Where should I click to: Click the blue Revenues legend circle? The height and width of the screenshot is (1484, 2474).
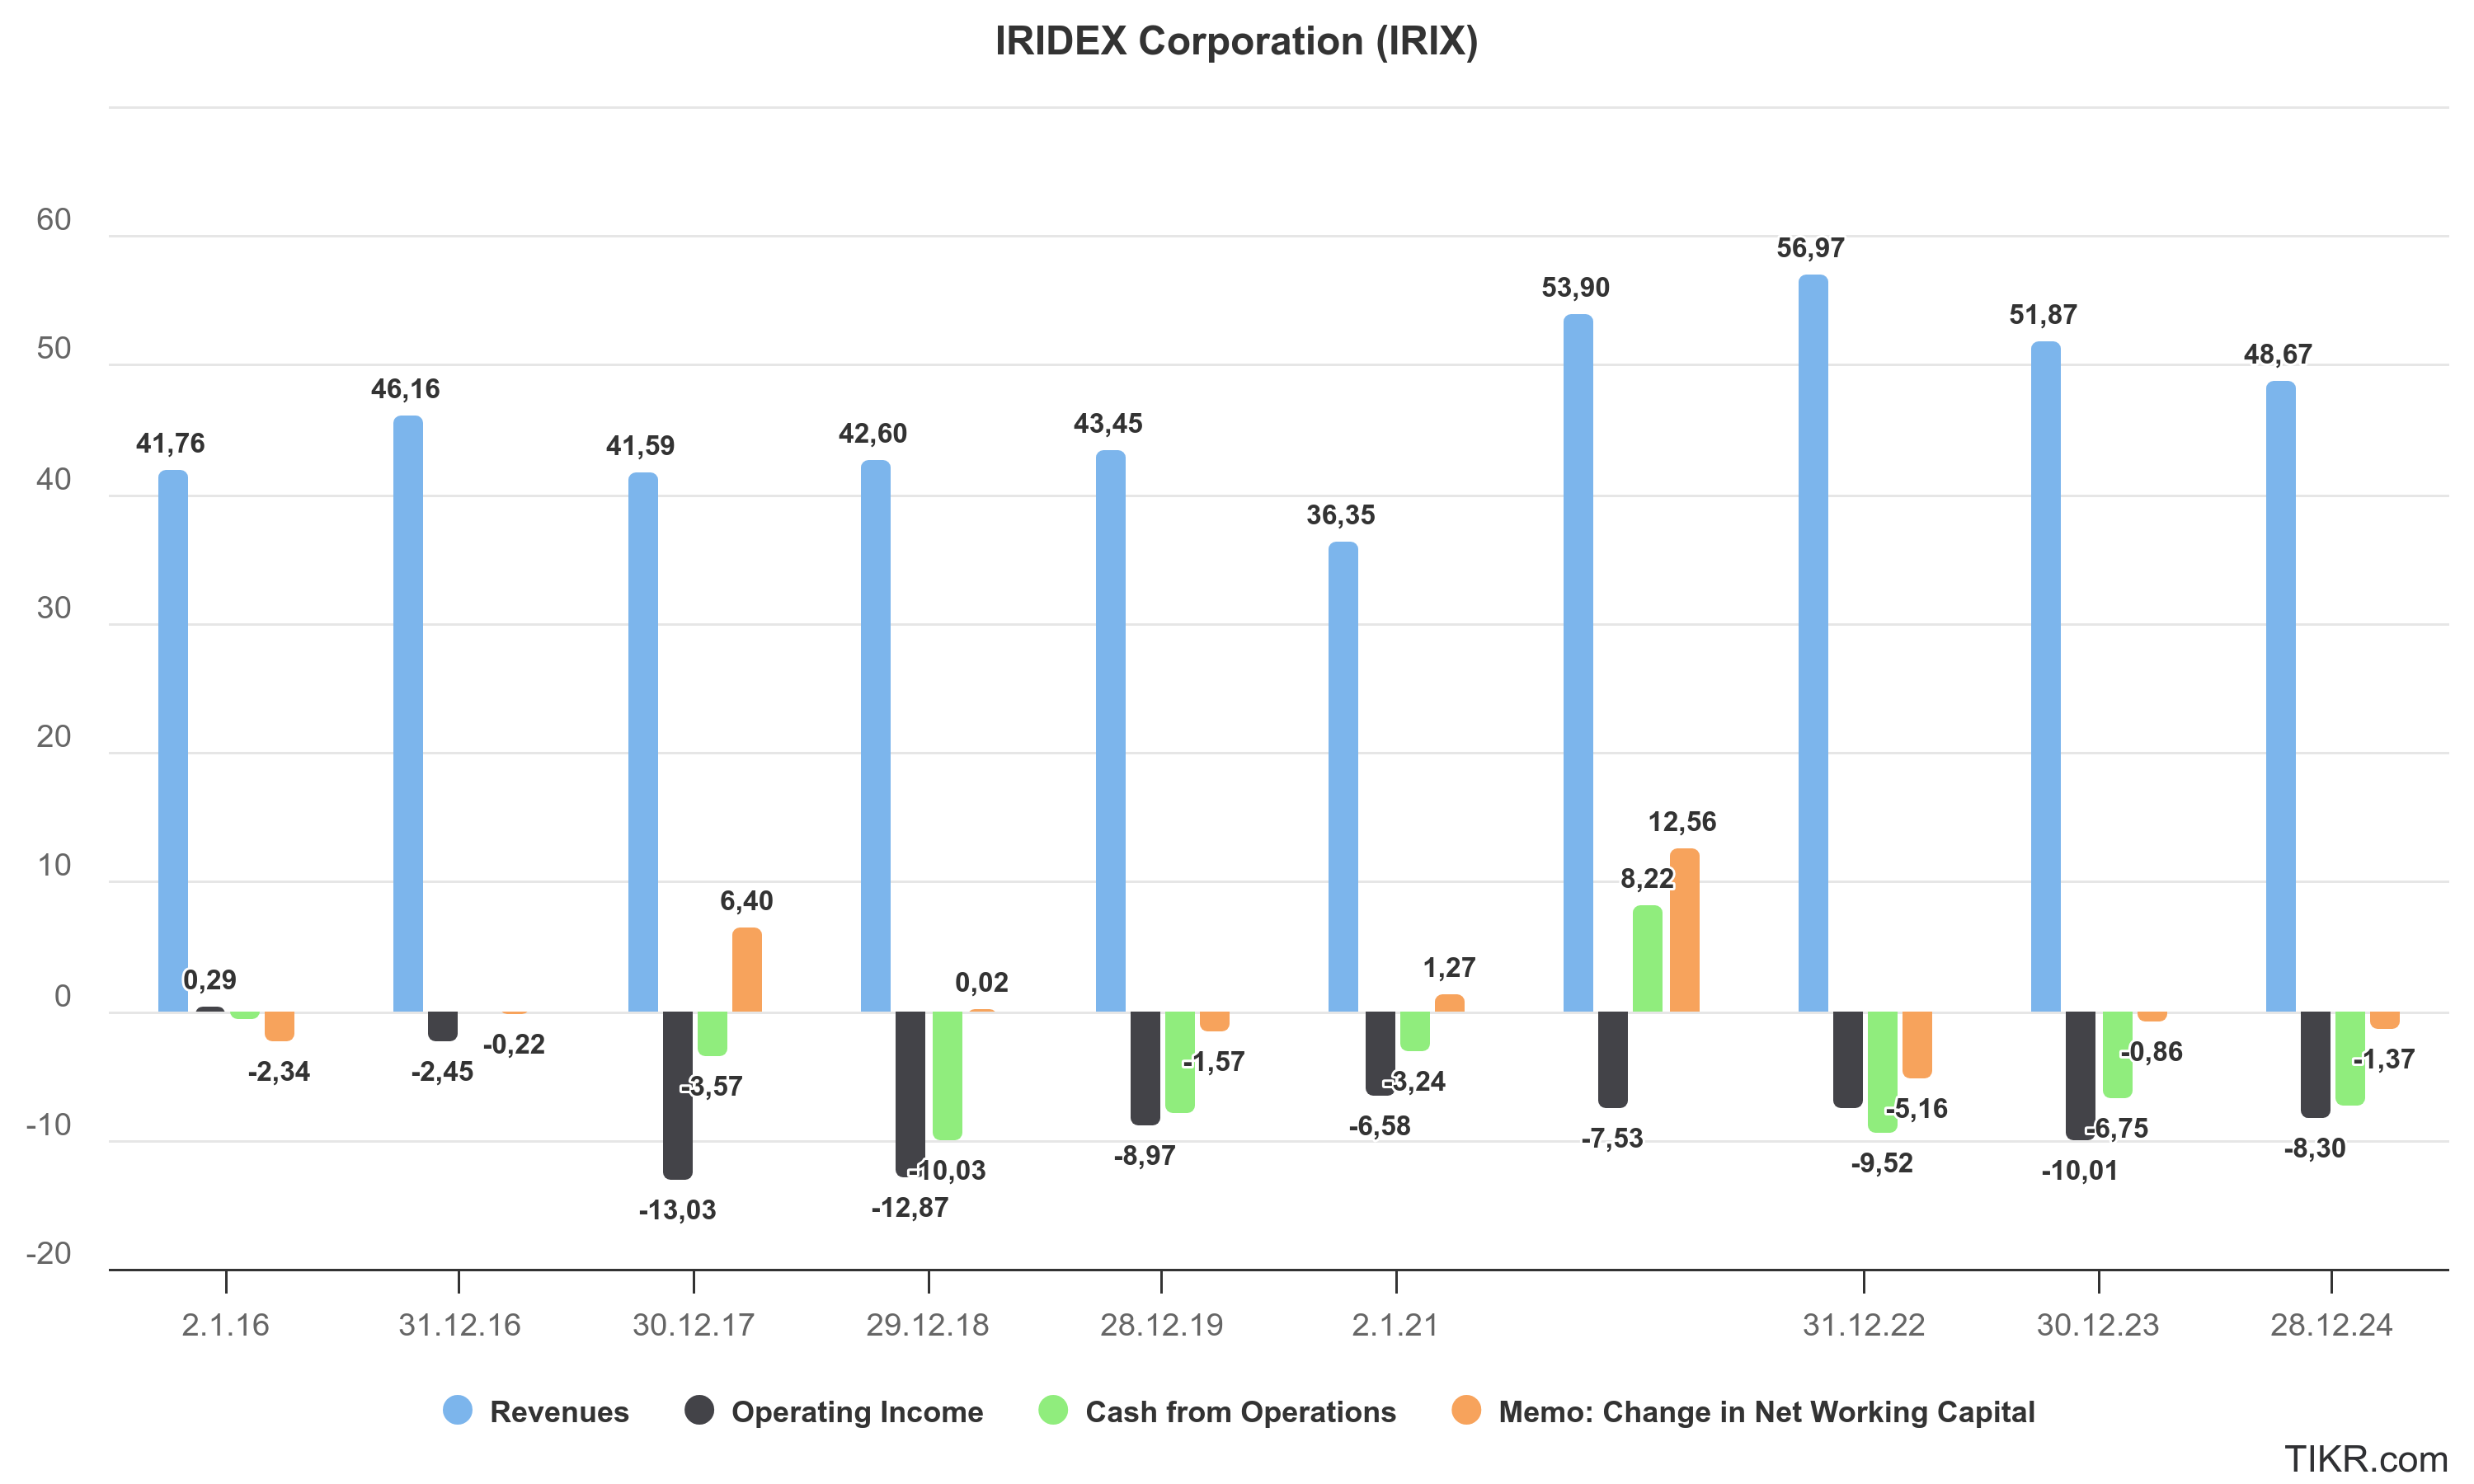pos(457,1410)
